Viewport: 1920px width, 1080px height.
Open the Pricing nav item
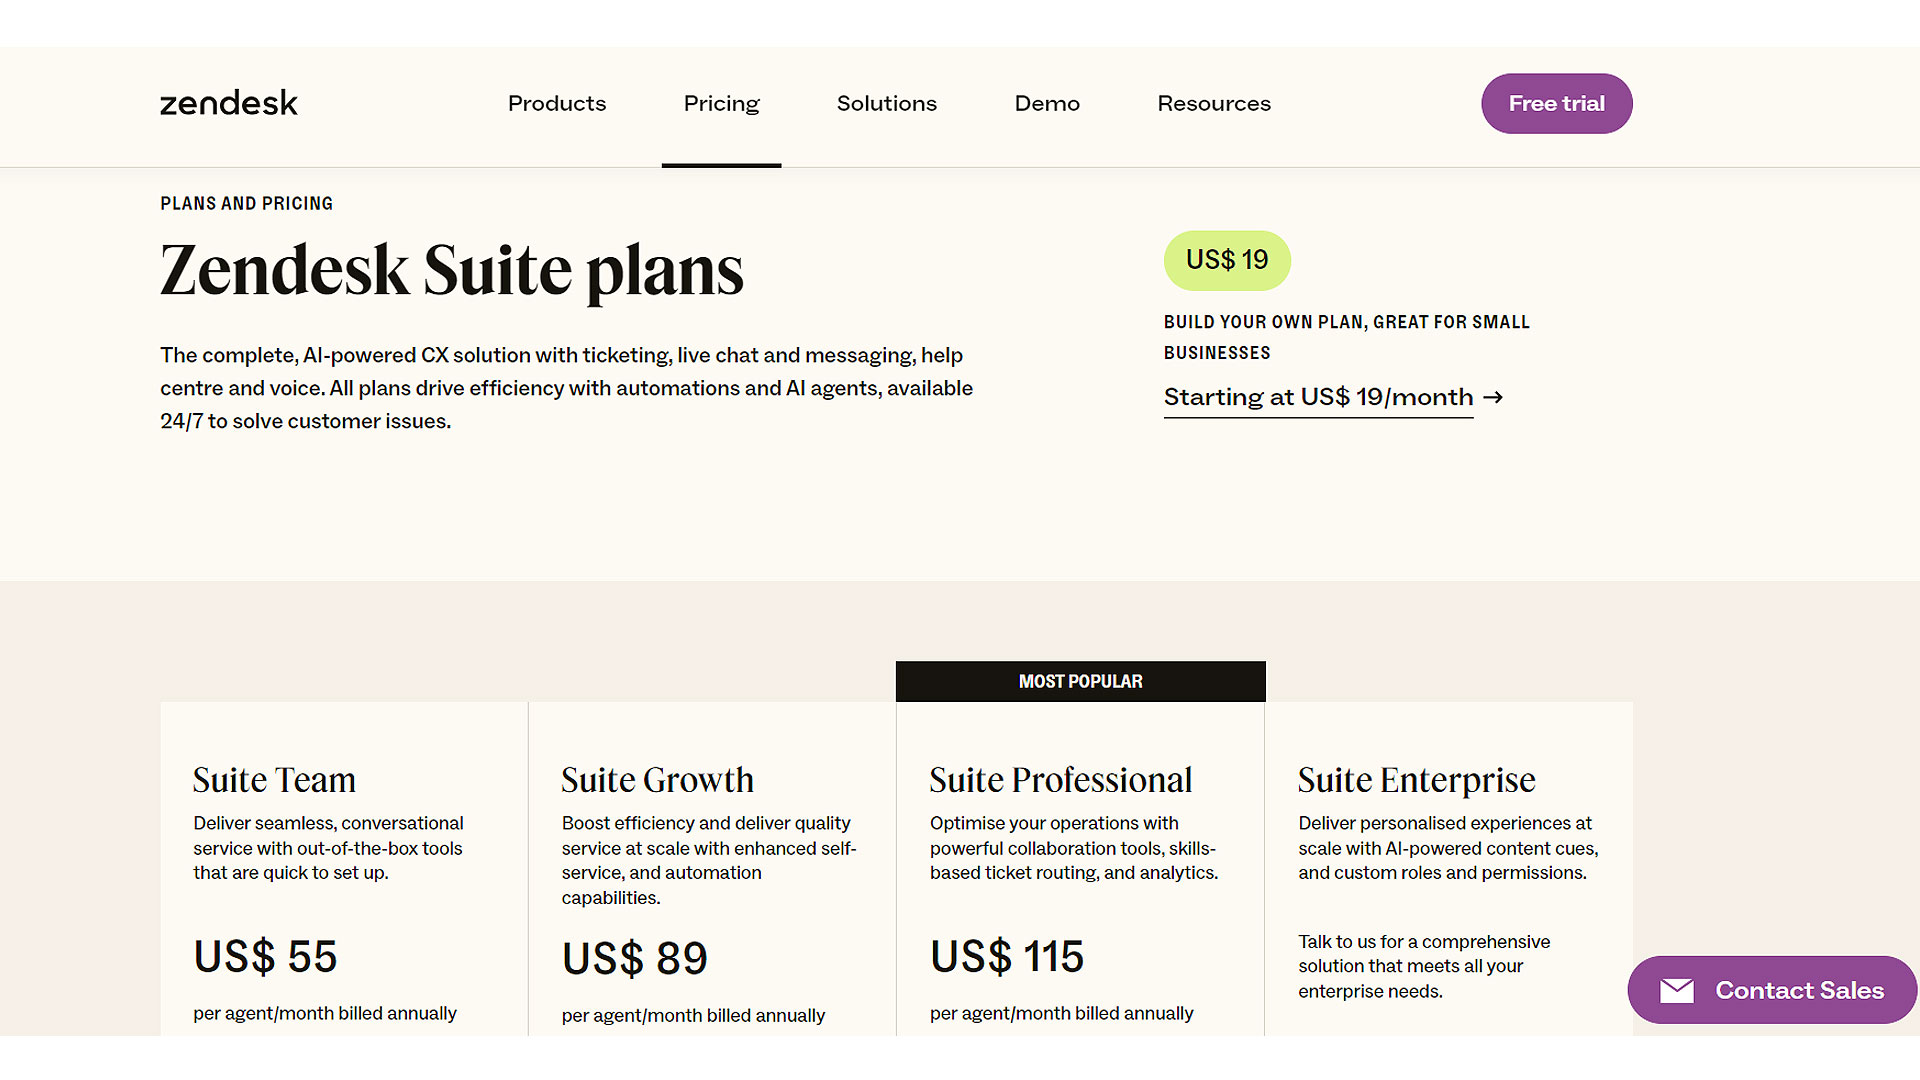click(x=721, y=103)
